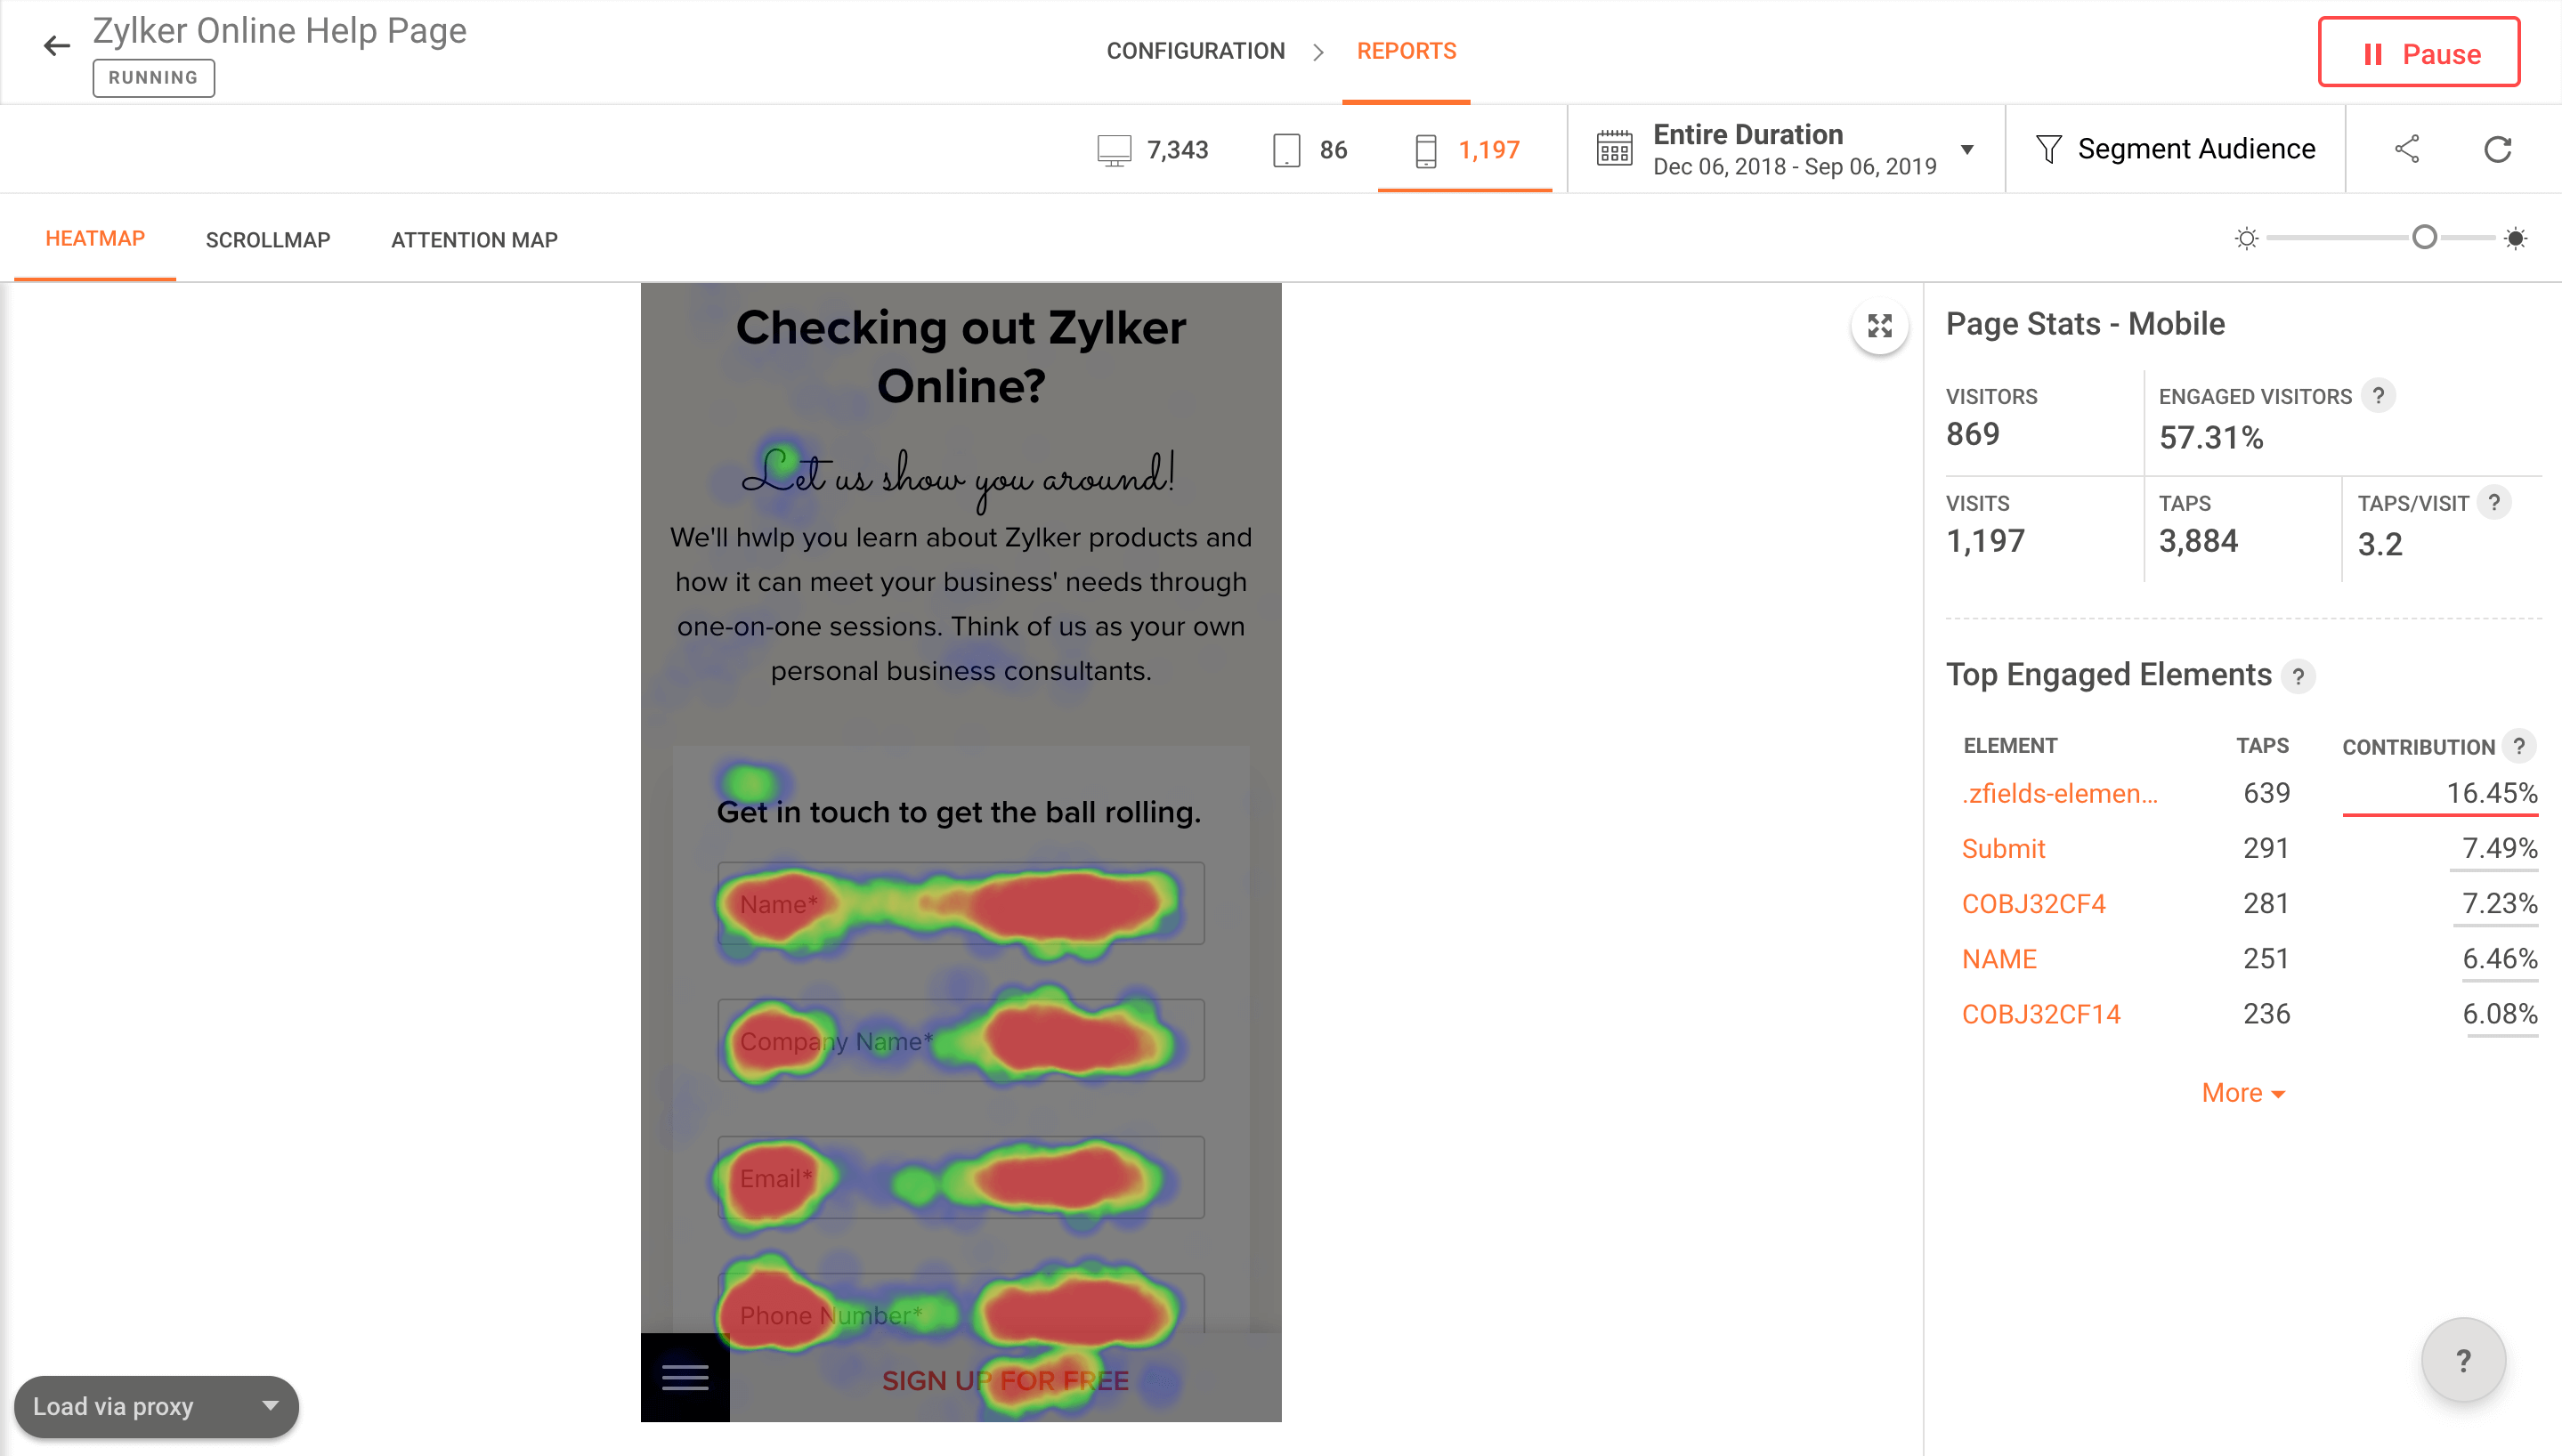Click the refresh report icon

pos(2497,150)
